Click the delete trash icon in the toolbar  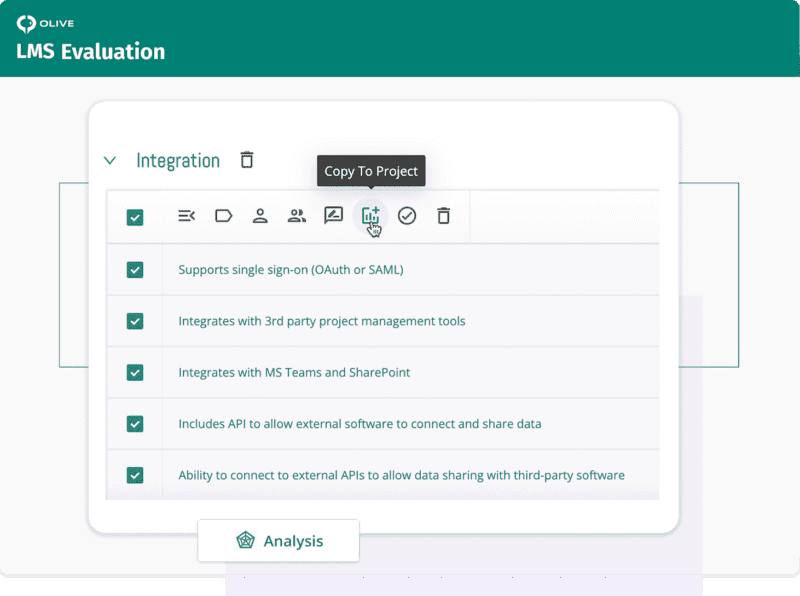(x=443, y=215)
